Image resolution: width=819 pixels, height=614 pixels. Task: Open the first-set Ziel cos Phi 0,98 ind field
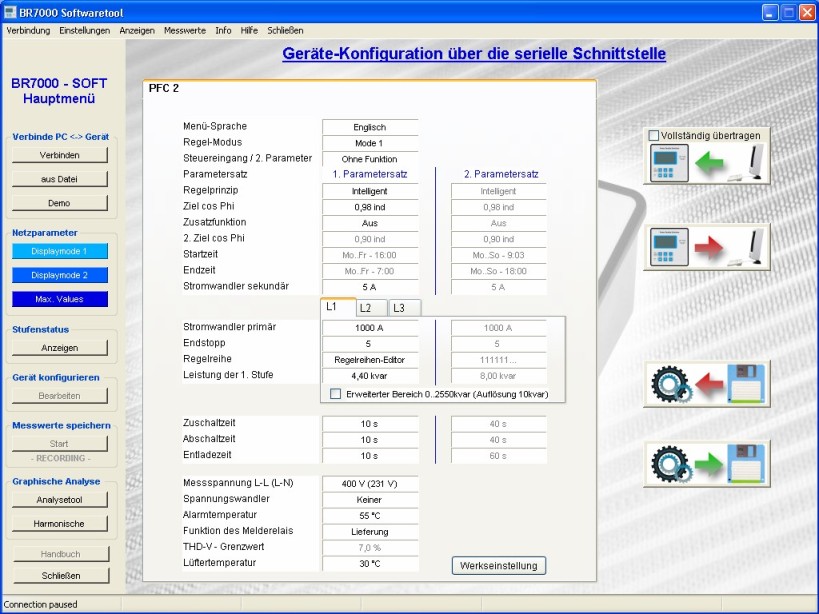[x=370, y=207]
